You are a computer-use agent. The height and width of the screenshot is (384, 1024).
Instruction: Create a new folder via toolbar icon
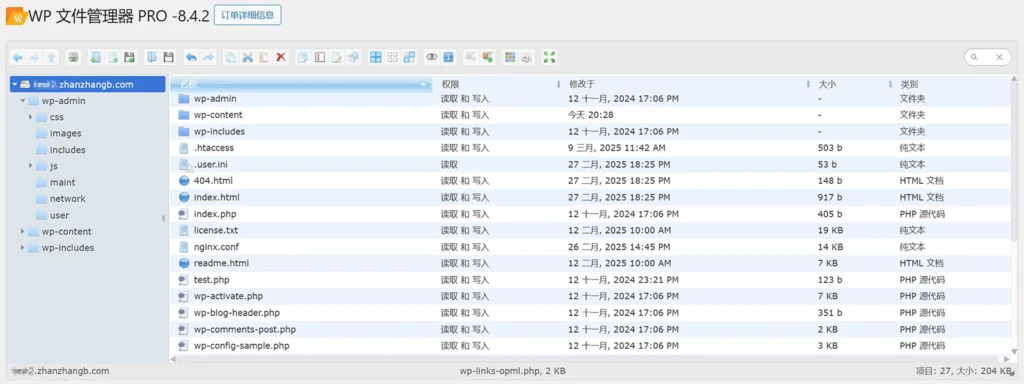coord(95,57)
